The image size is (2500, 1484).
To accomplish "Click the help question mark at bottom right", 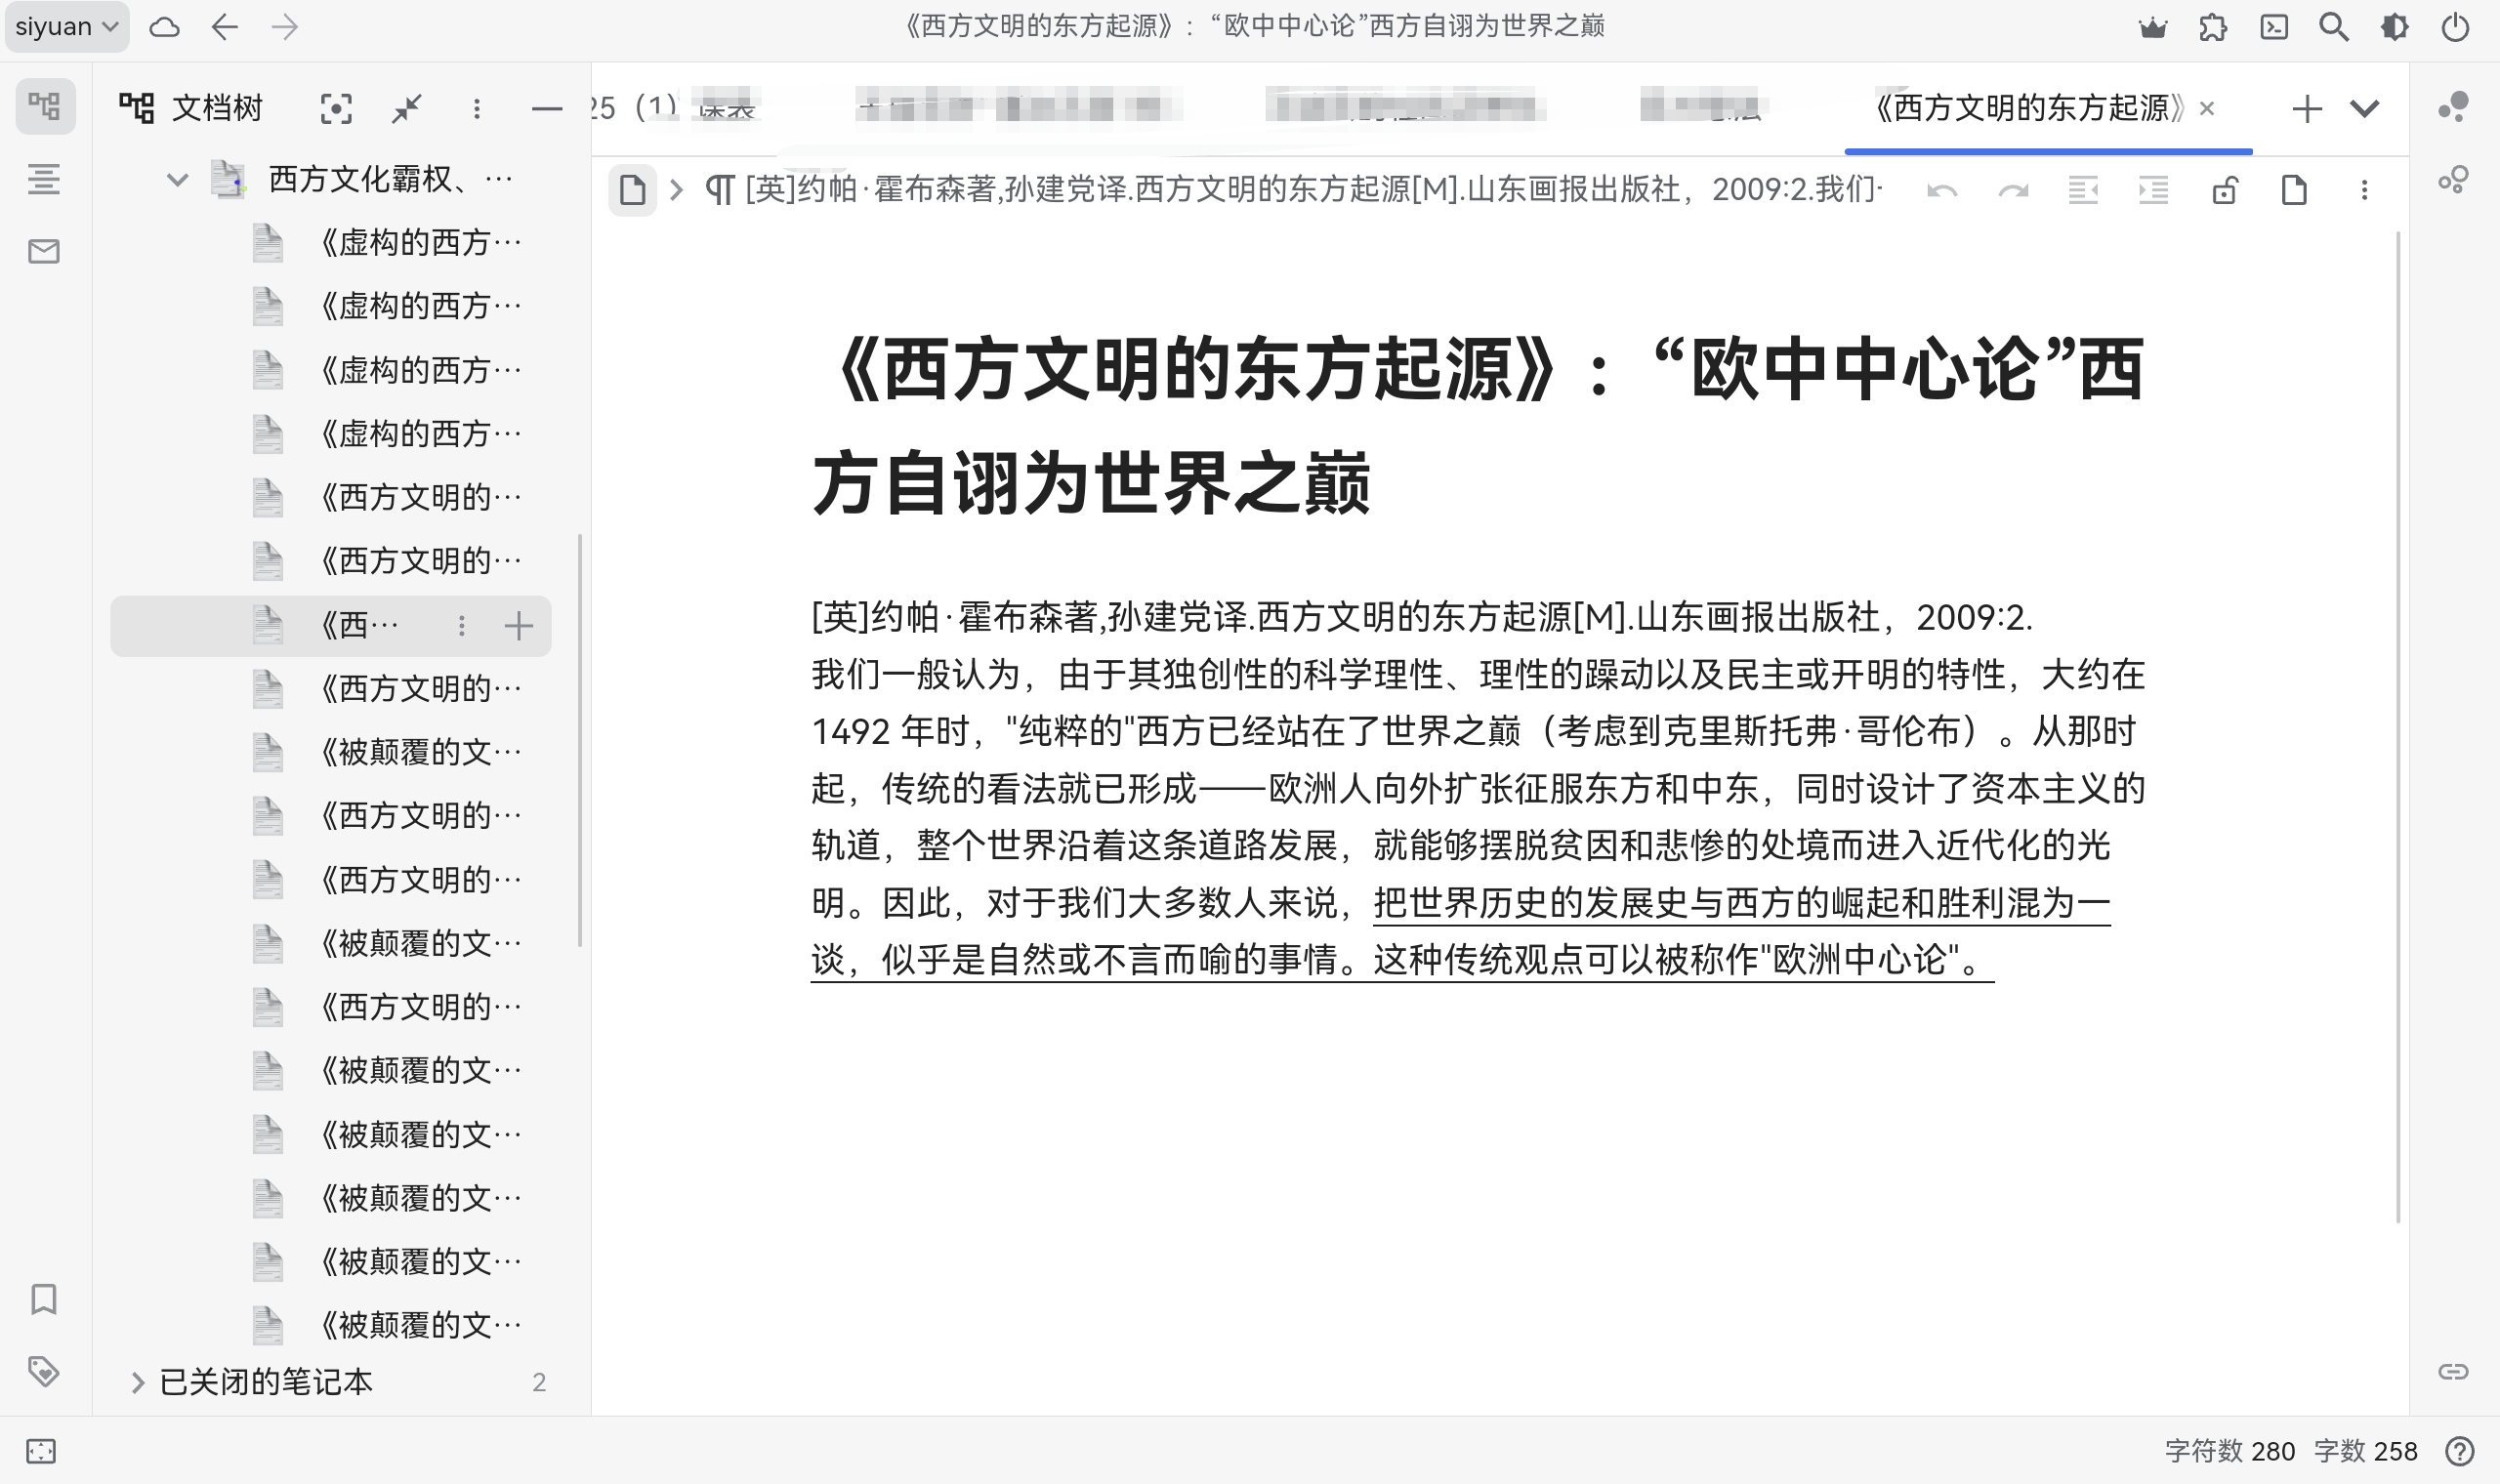I will click(2460, 1451).
